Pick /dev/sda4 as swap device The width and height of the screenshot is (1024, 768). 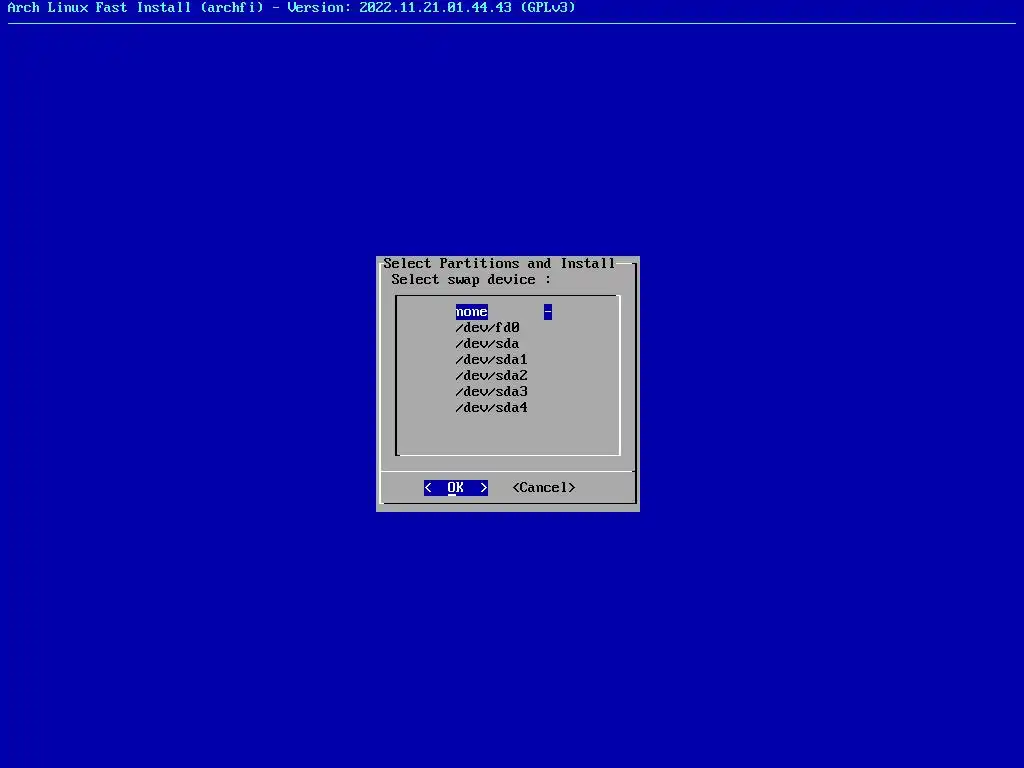click(491, 408)
